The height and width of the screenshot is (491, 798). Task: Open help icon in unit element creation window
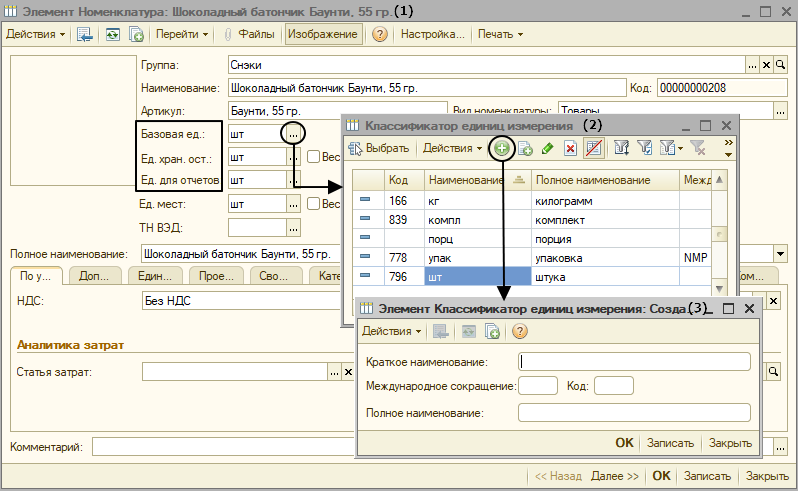point(520,332)
